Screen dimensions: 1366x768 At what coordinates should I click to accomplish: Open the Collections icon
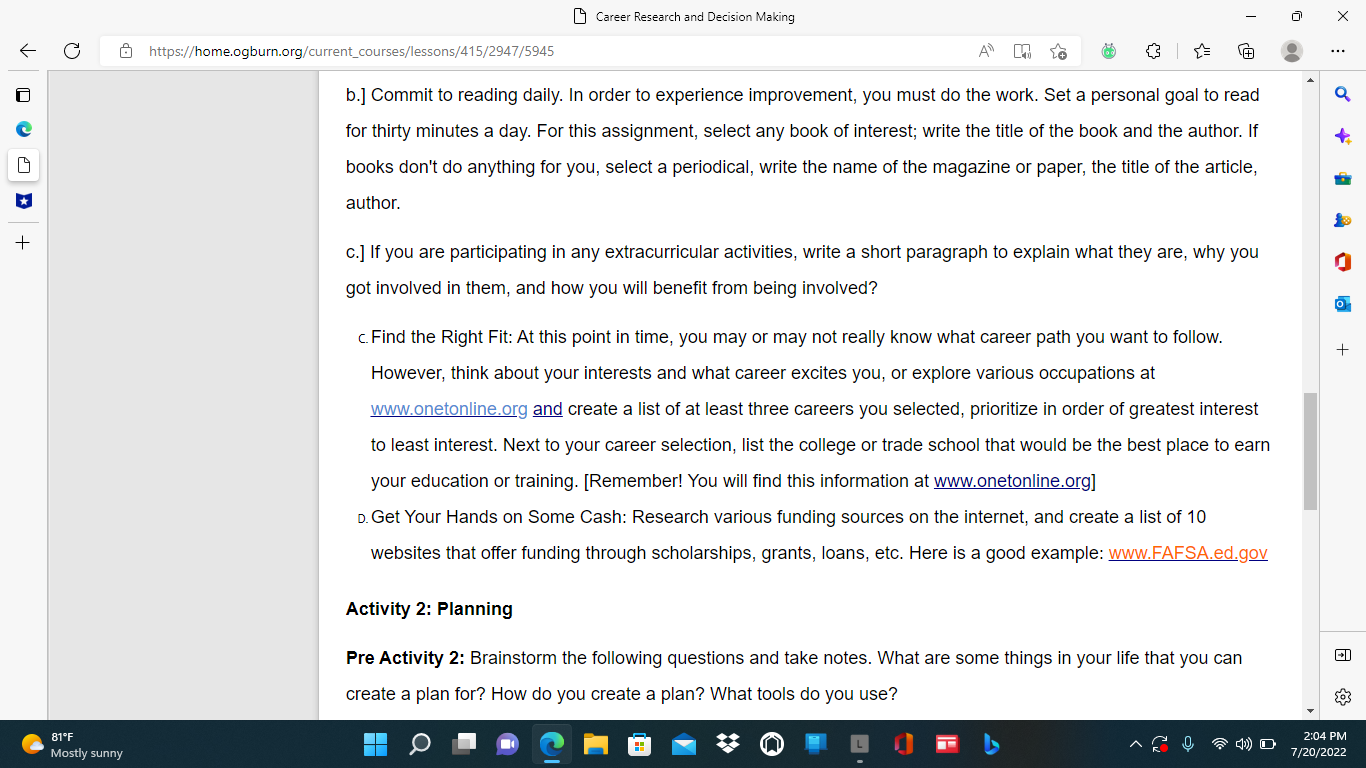click(x=1245, y=49)
